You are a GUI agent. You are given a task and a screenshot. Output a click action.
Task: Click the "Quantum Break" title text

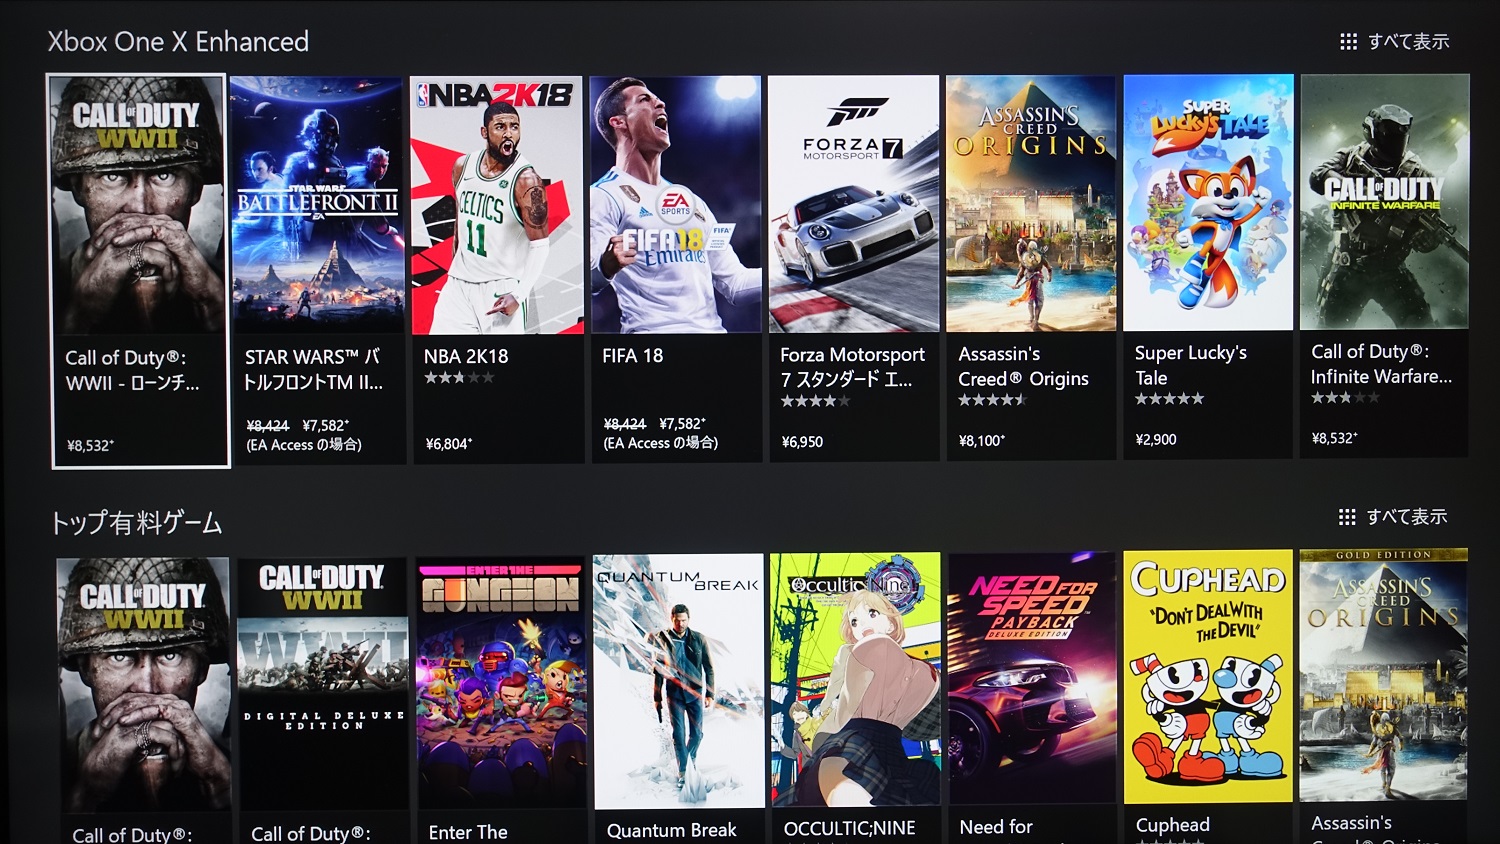tap(671, 830)
